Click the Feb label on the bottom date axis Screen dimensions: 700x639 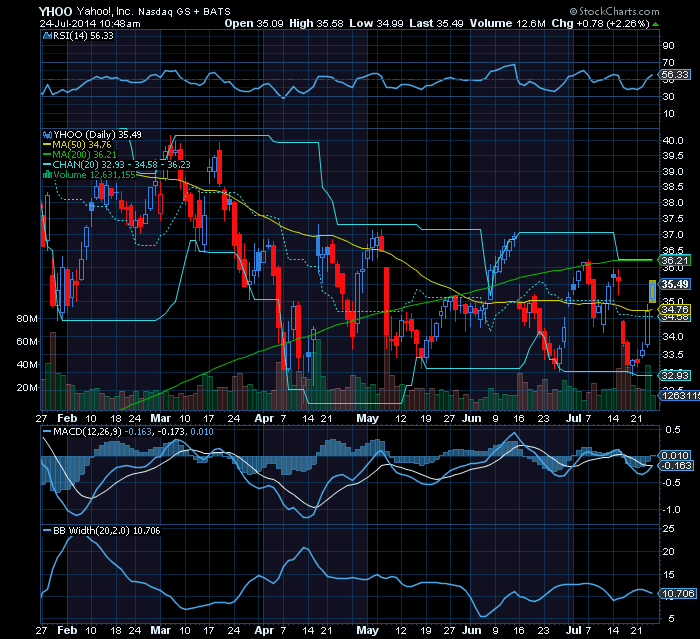[67, 631]
